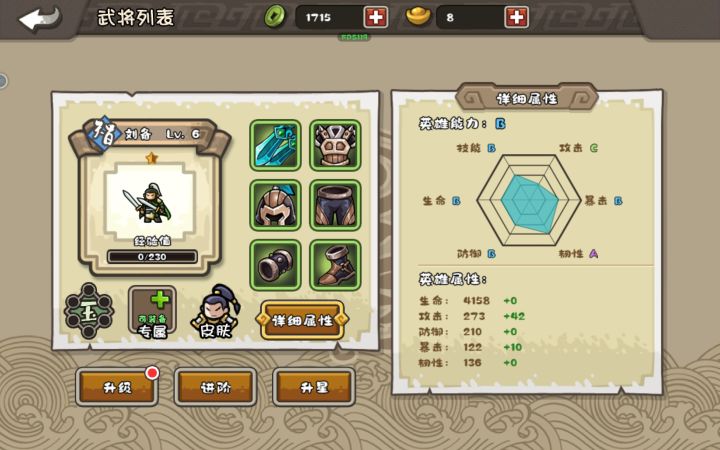
Task: Click the 详细属性 panel header tab
Action: (x=527, y=98)
